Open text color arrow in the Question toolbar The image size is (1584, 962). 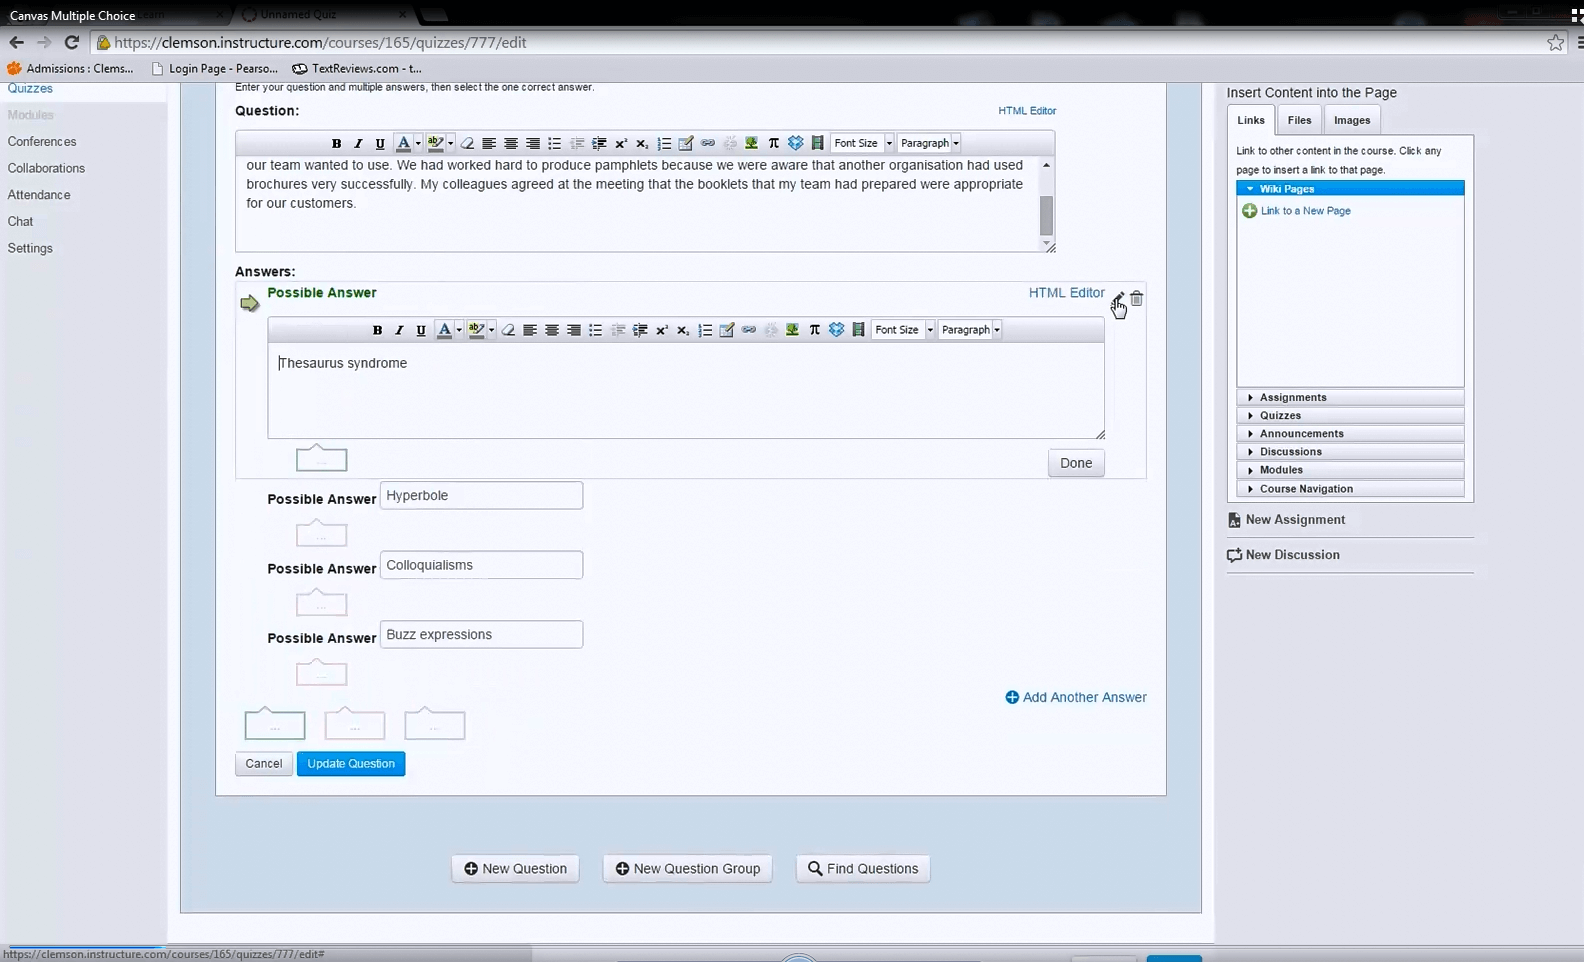click(x=418, y=143)
